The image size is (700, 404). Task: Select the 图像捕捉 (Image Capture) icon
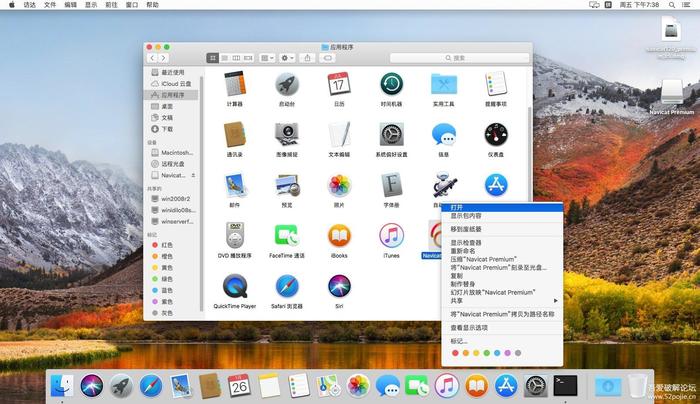(287, 134)
